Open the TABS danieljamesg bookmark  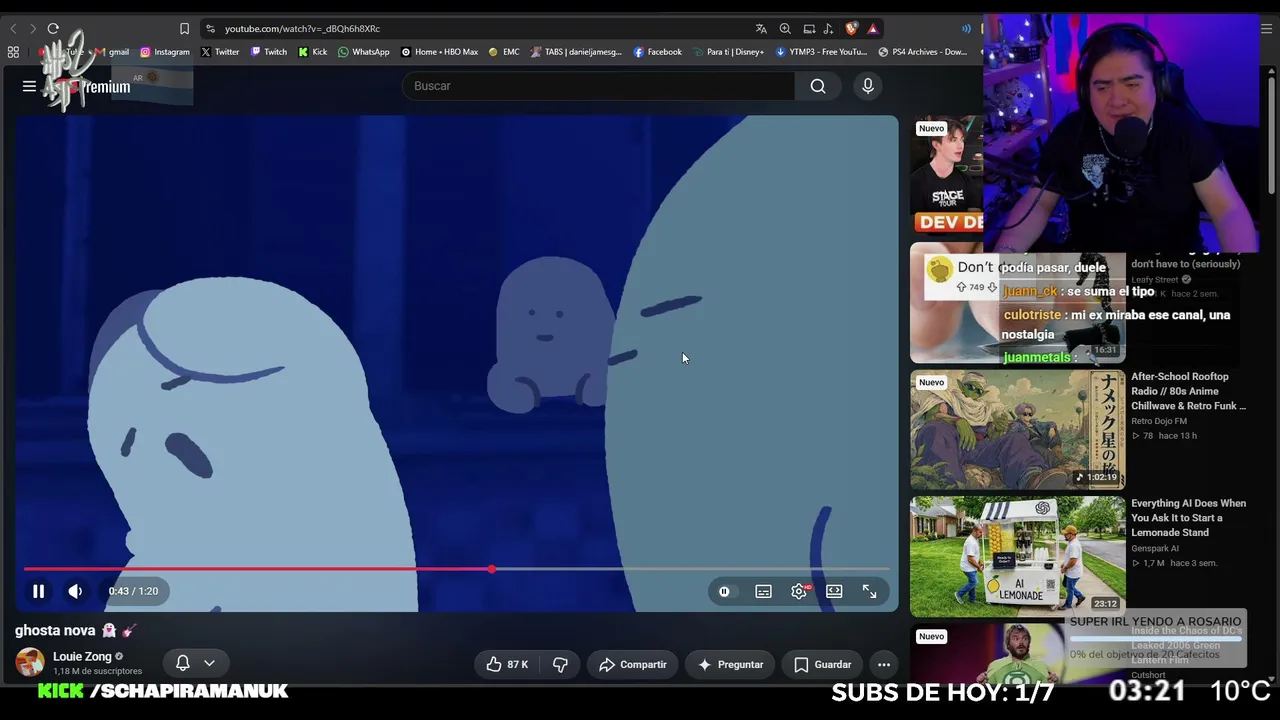point(577,52)
